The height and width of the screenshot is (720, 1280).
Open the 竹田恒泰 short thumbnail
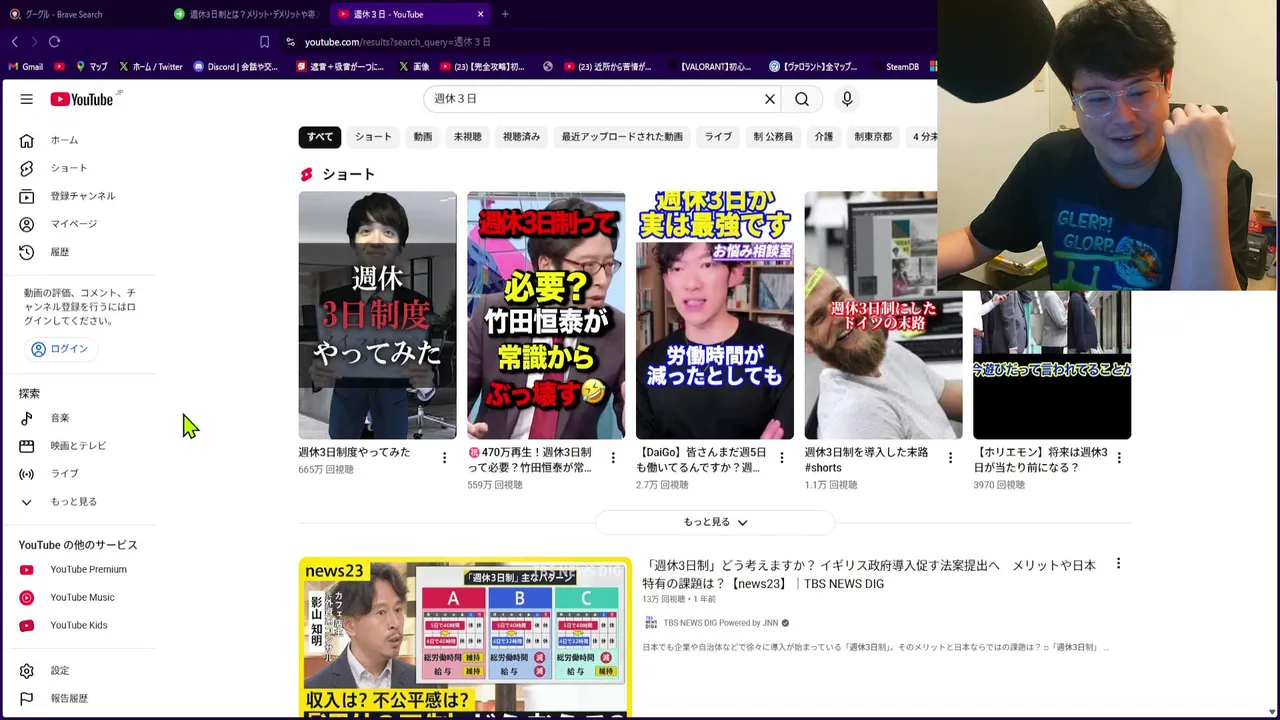pos(546,315)
